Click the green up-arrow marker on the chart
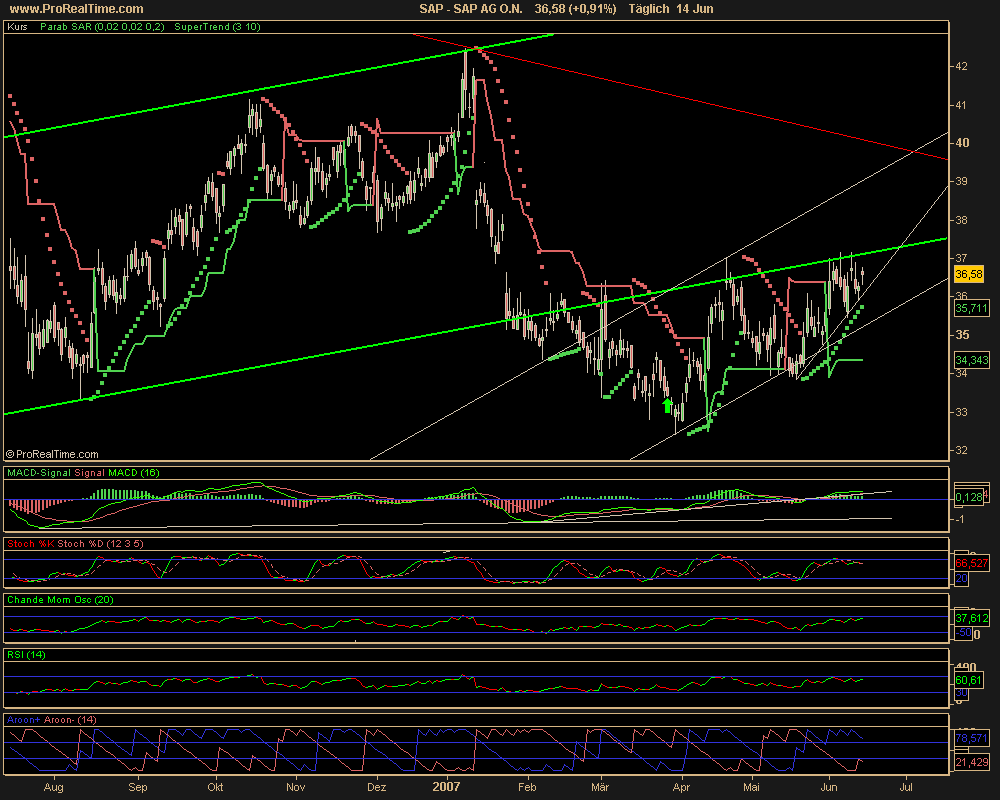 click(x=668, y=405)
